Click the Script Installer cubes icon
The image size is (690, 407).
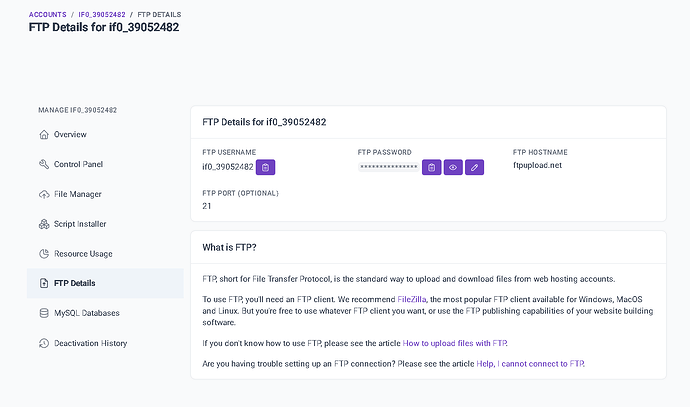click(44, 224)
